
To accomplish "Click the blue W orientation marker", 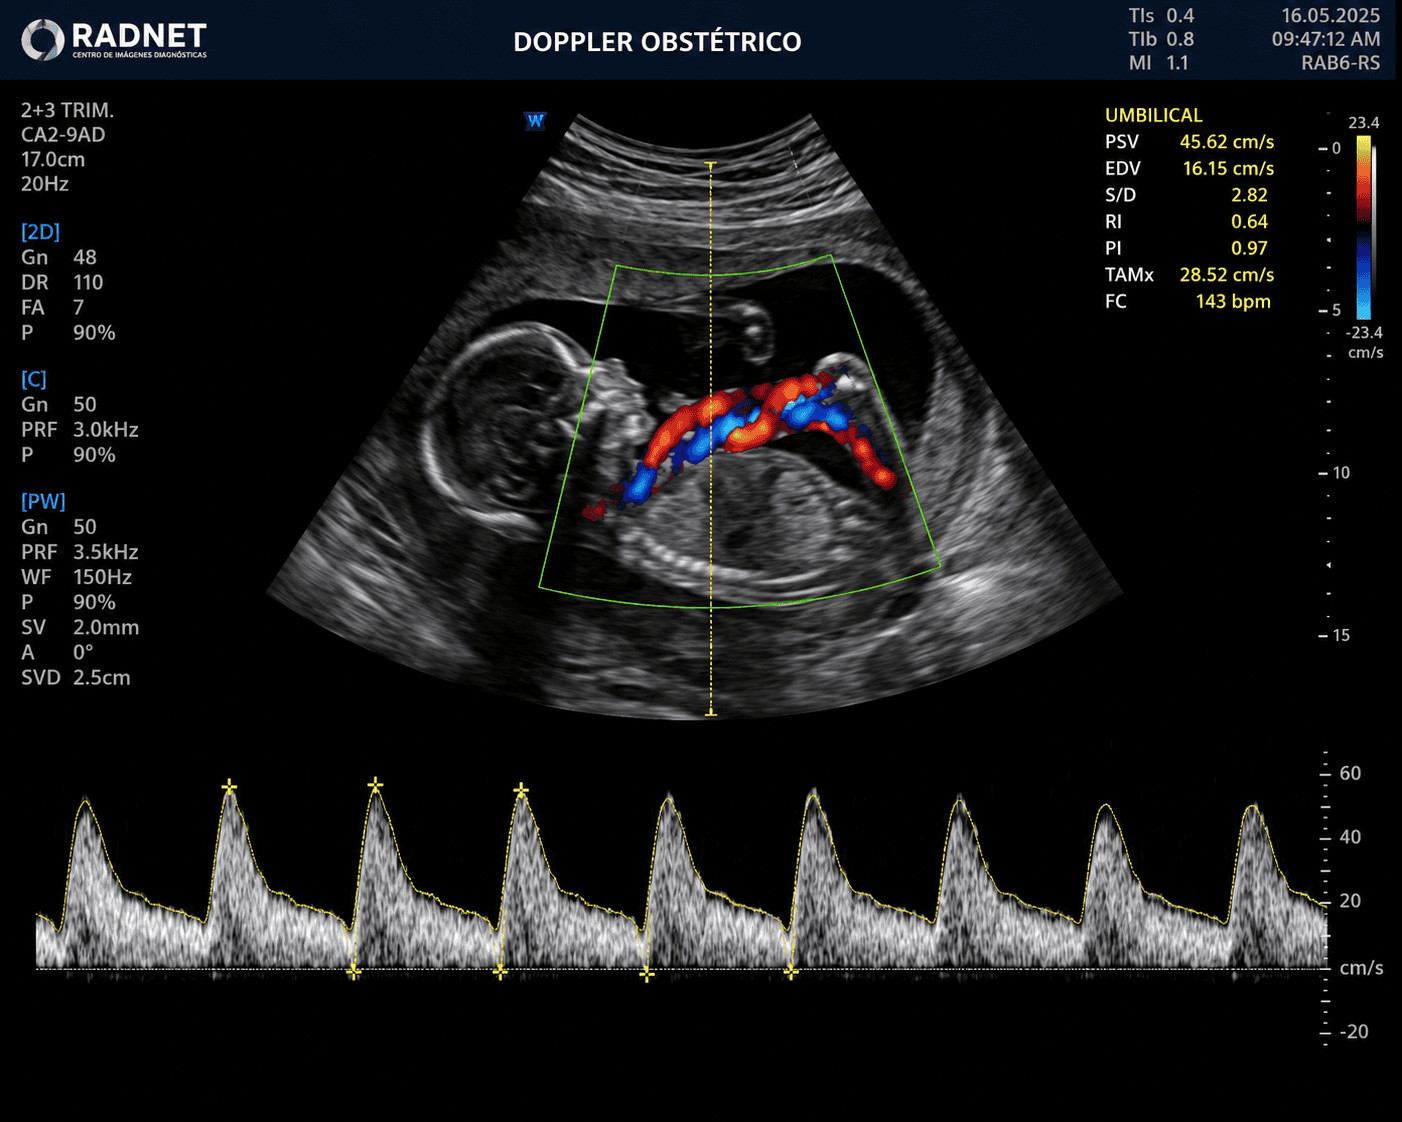I will [x=536, y=121].
